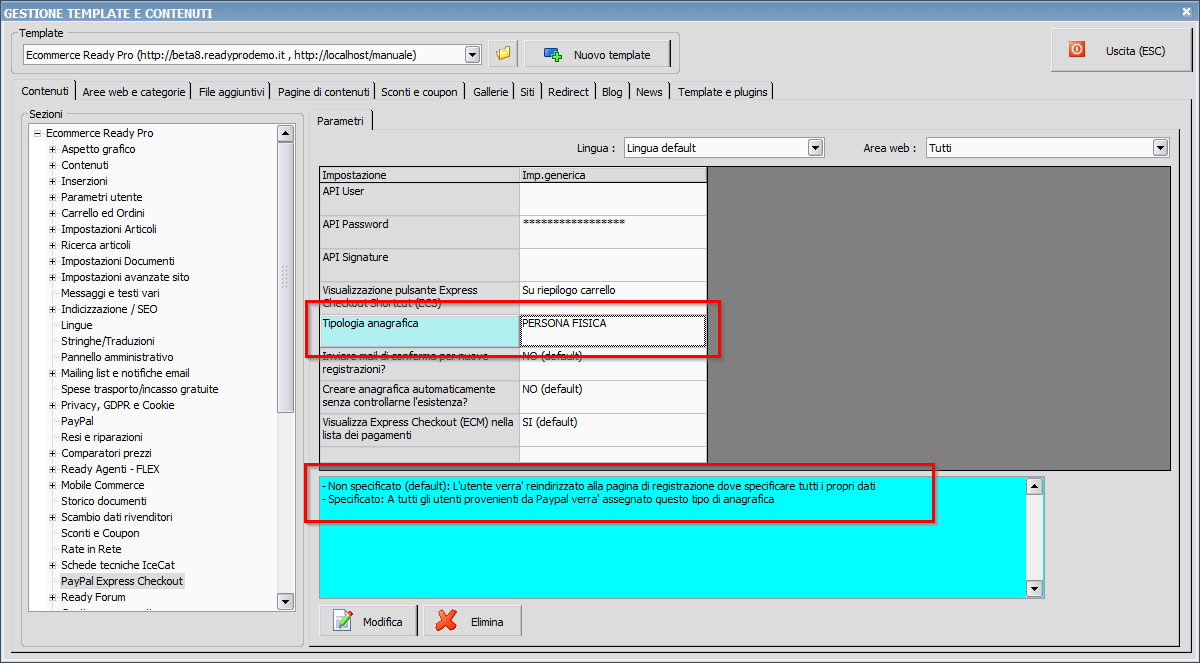Expand the Aspetto grafico tree node
The height and width of the screenshot is (663, 1200).
53,149
